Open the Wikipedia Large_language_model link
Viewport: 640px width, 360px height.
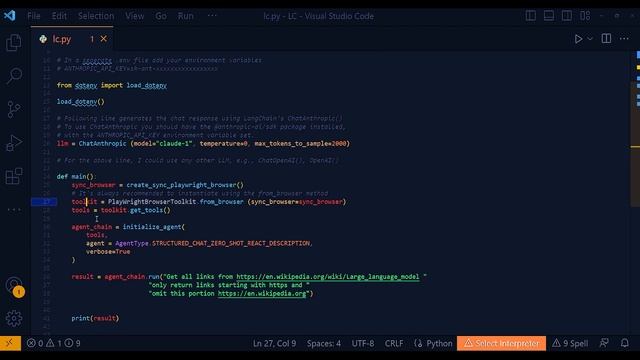tap(328, 277)
